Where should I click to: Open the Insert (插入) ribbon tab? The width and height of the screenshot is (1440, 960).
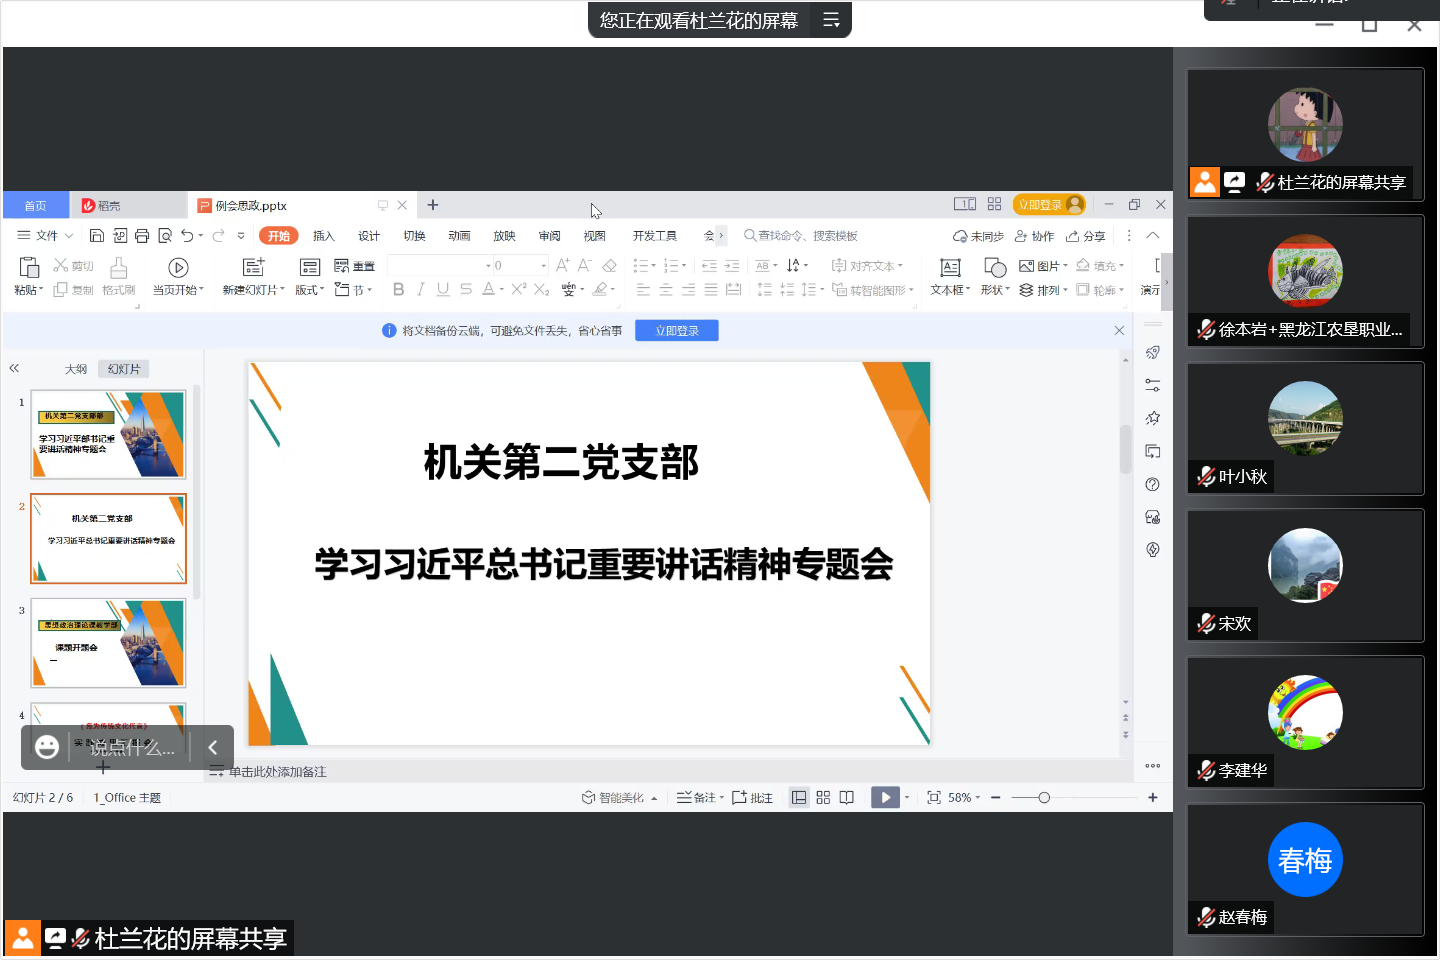pos(323,236)
